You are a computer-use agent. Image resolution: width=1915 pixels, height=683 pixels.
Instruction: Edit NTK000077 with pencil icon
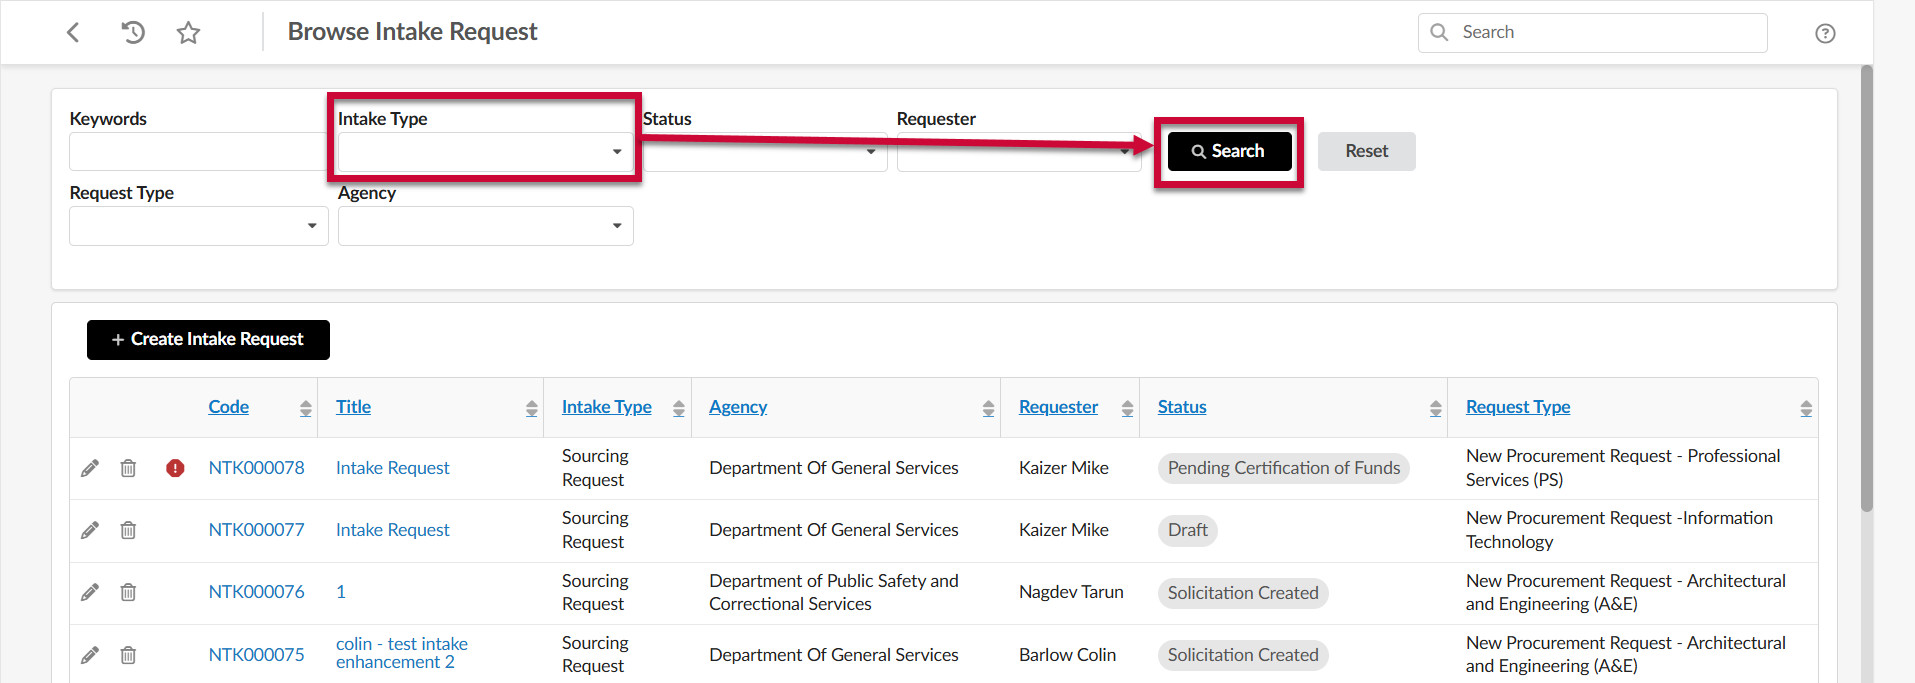[90, 530]
